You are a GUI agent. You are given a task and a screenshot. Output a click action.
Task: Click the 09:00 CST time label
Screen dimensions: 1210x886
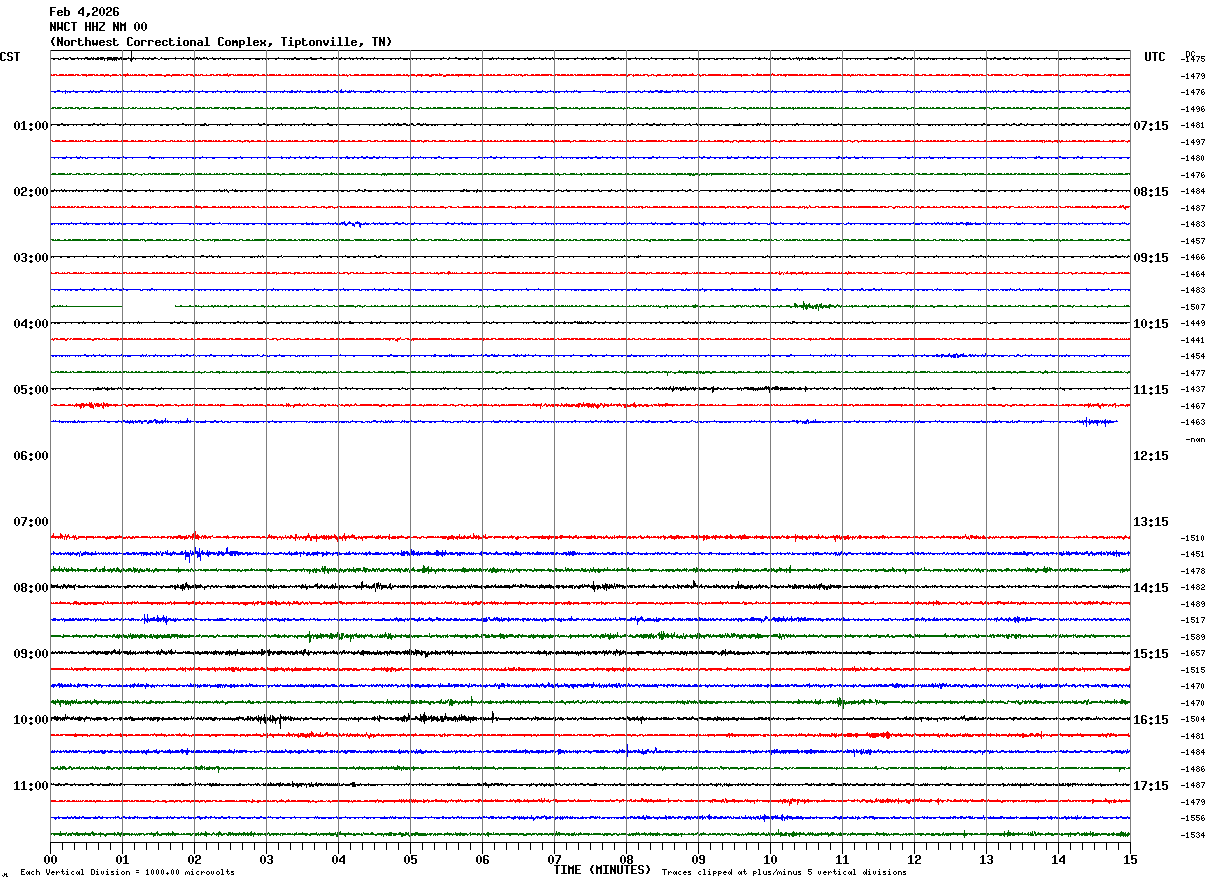(x=31, y=654)
